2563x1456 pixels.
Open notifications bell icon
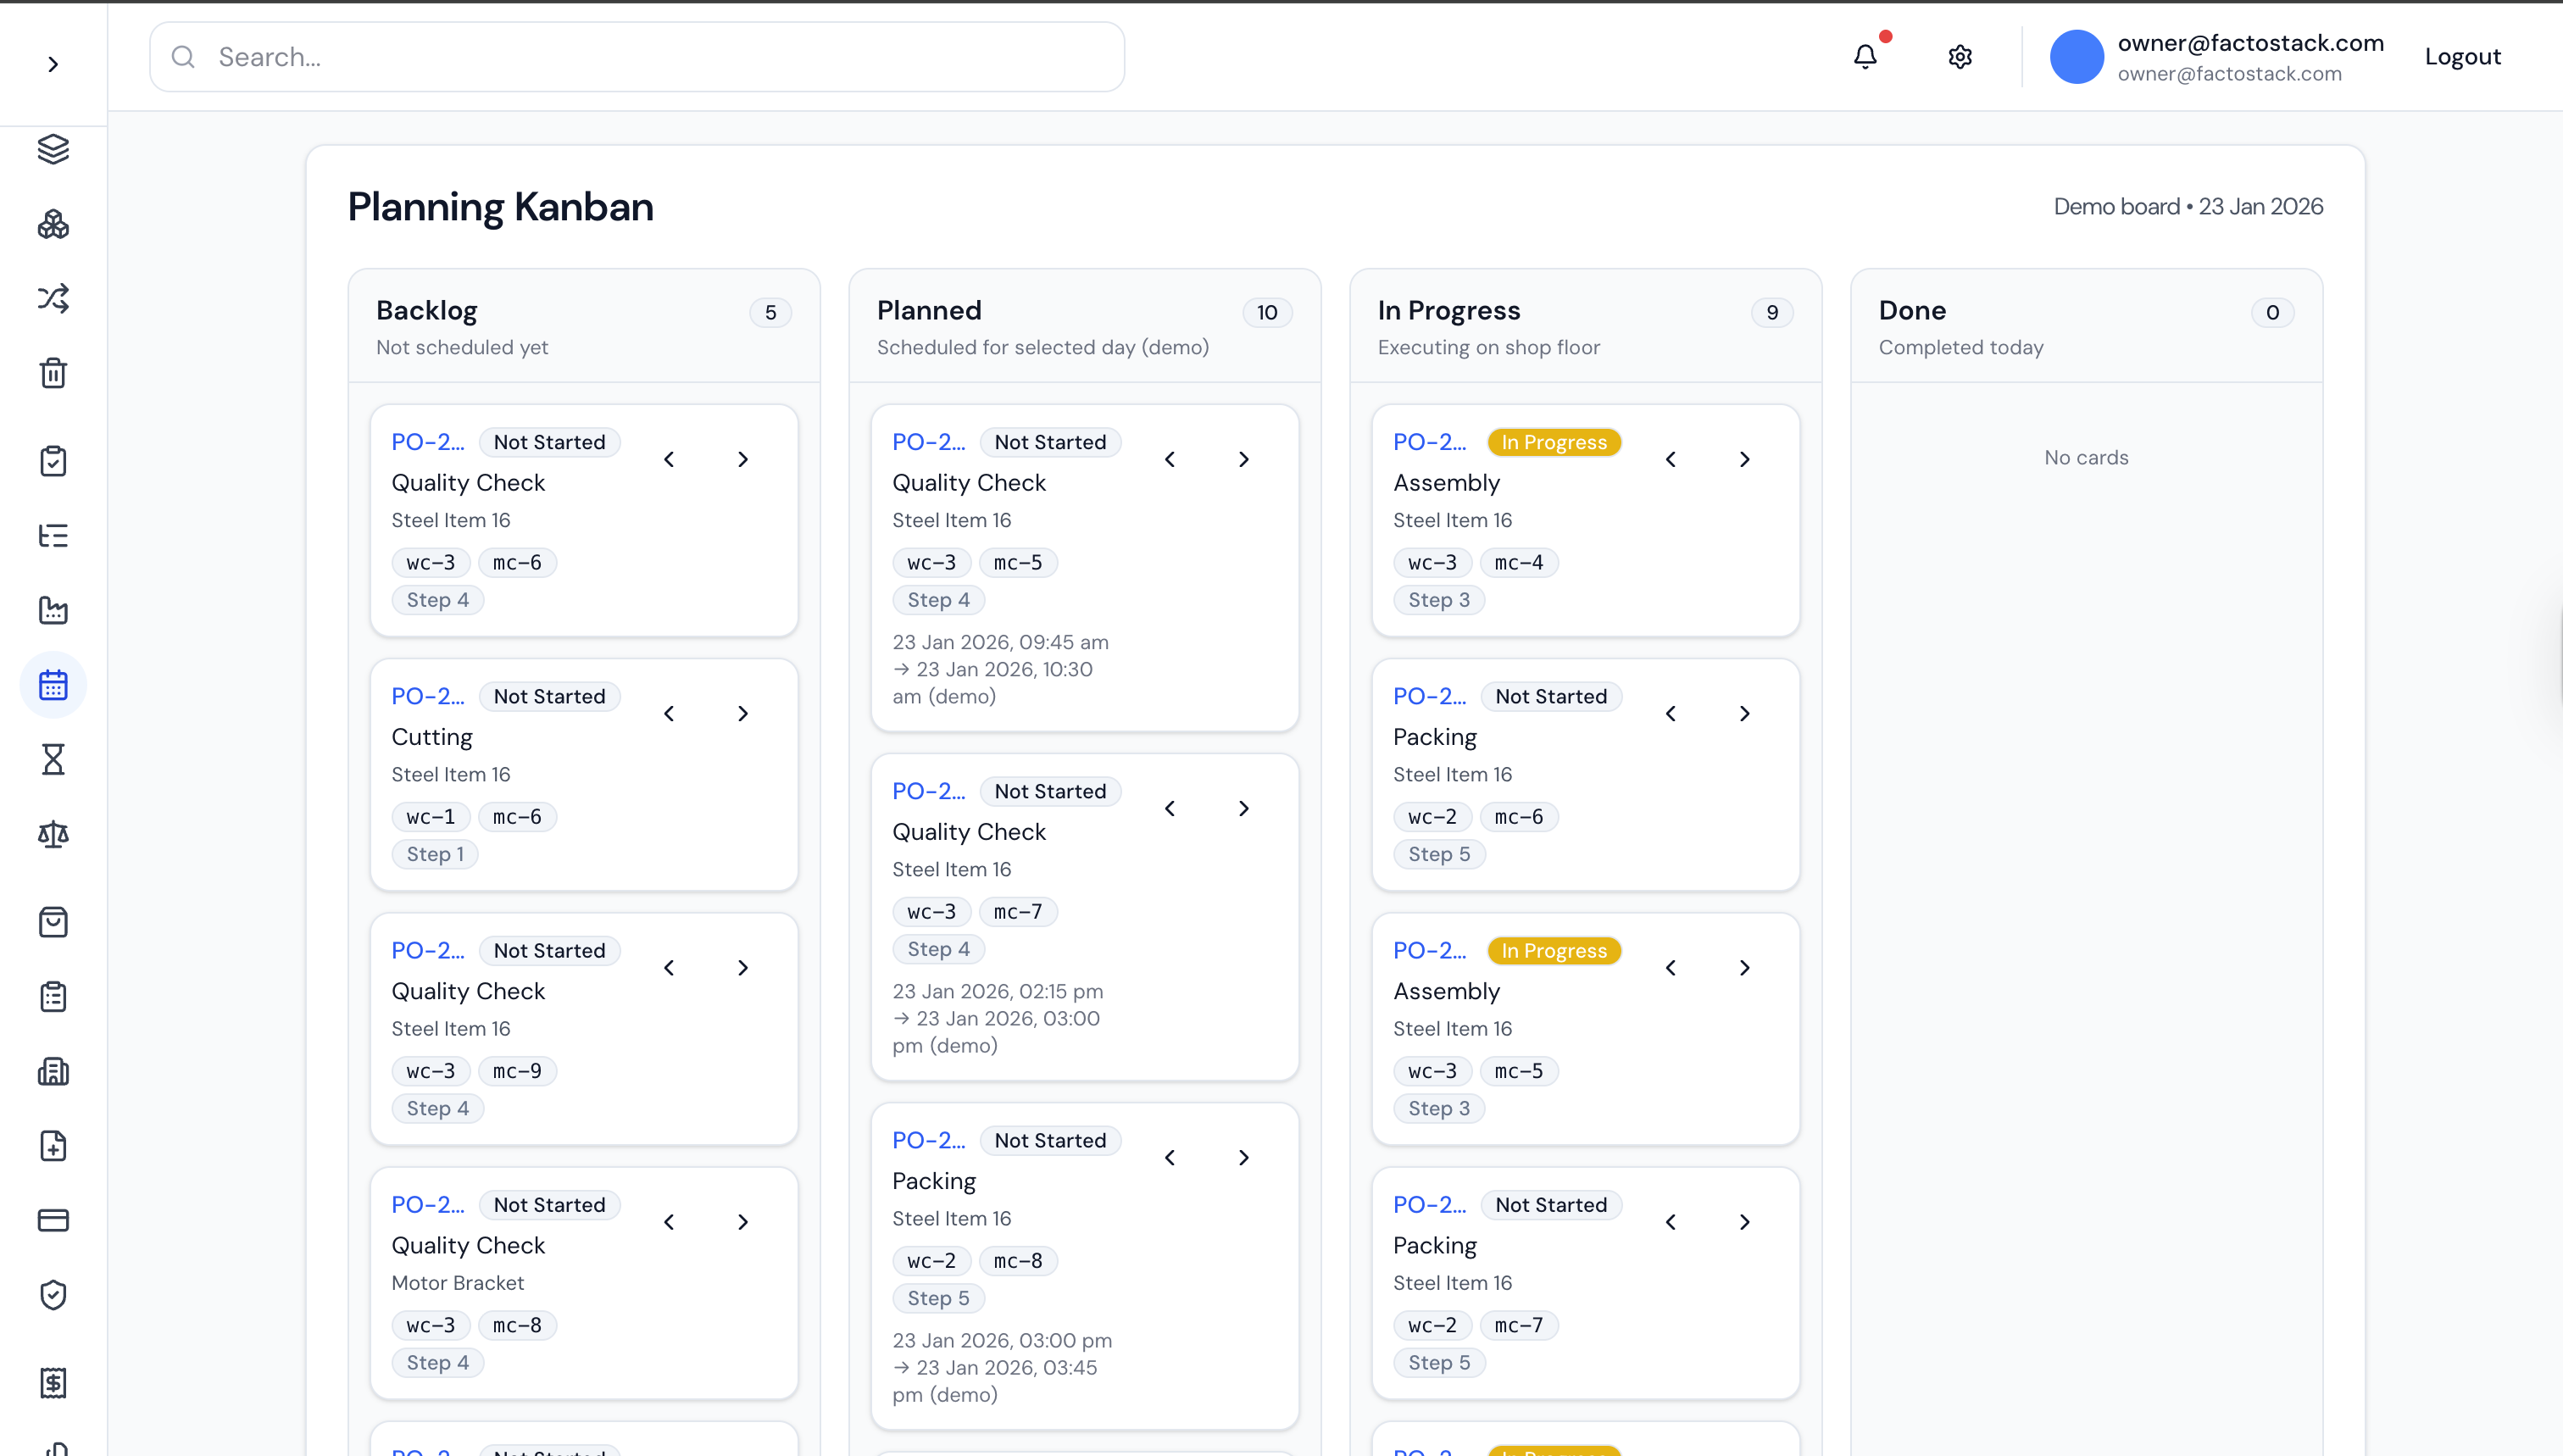tap(1865, 57)
